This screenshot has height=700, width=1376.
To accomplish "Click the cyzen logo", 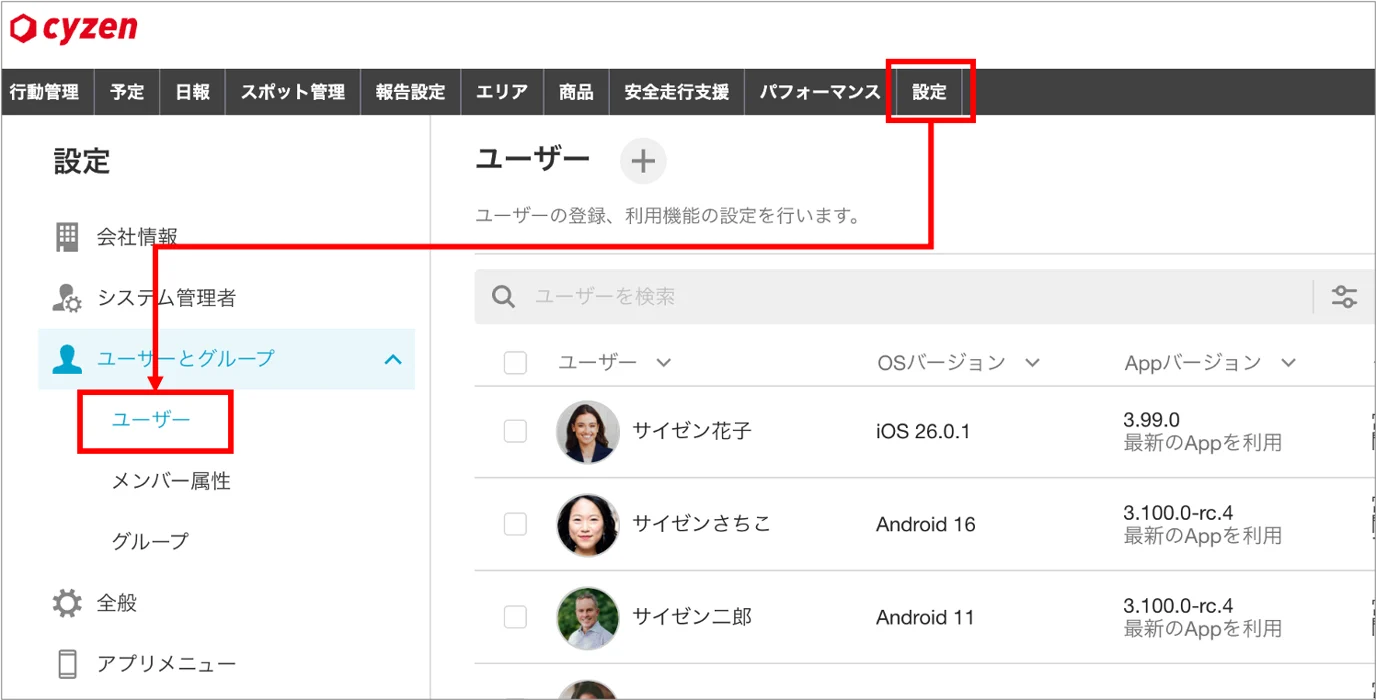I will (74, 29).
